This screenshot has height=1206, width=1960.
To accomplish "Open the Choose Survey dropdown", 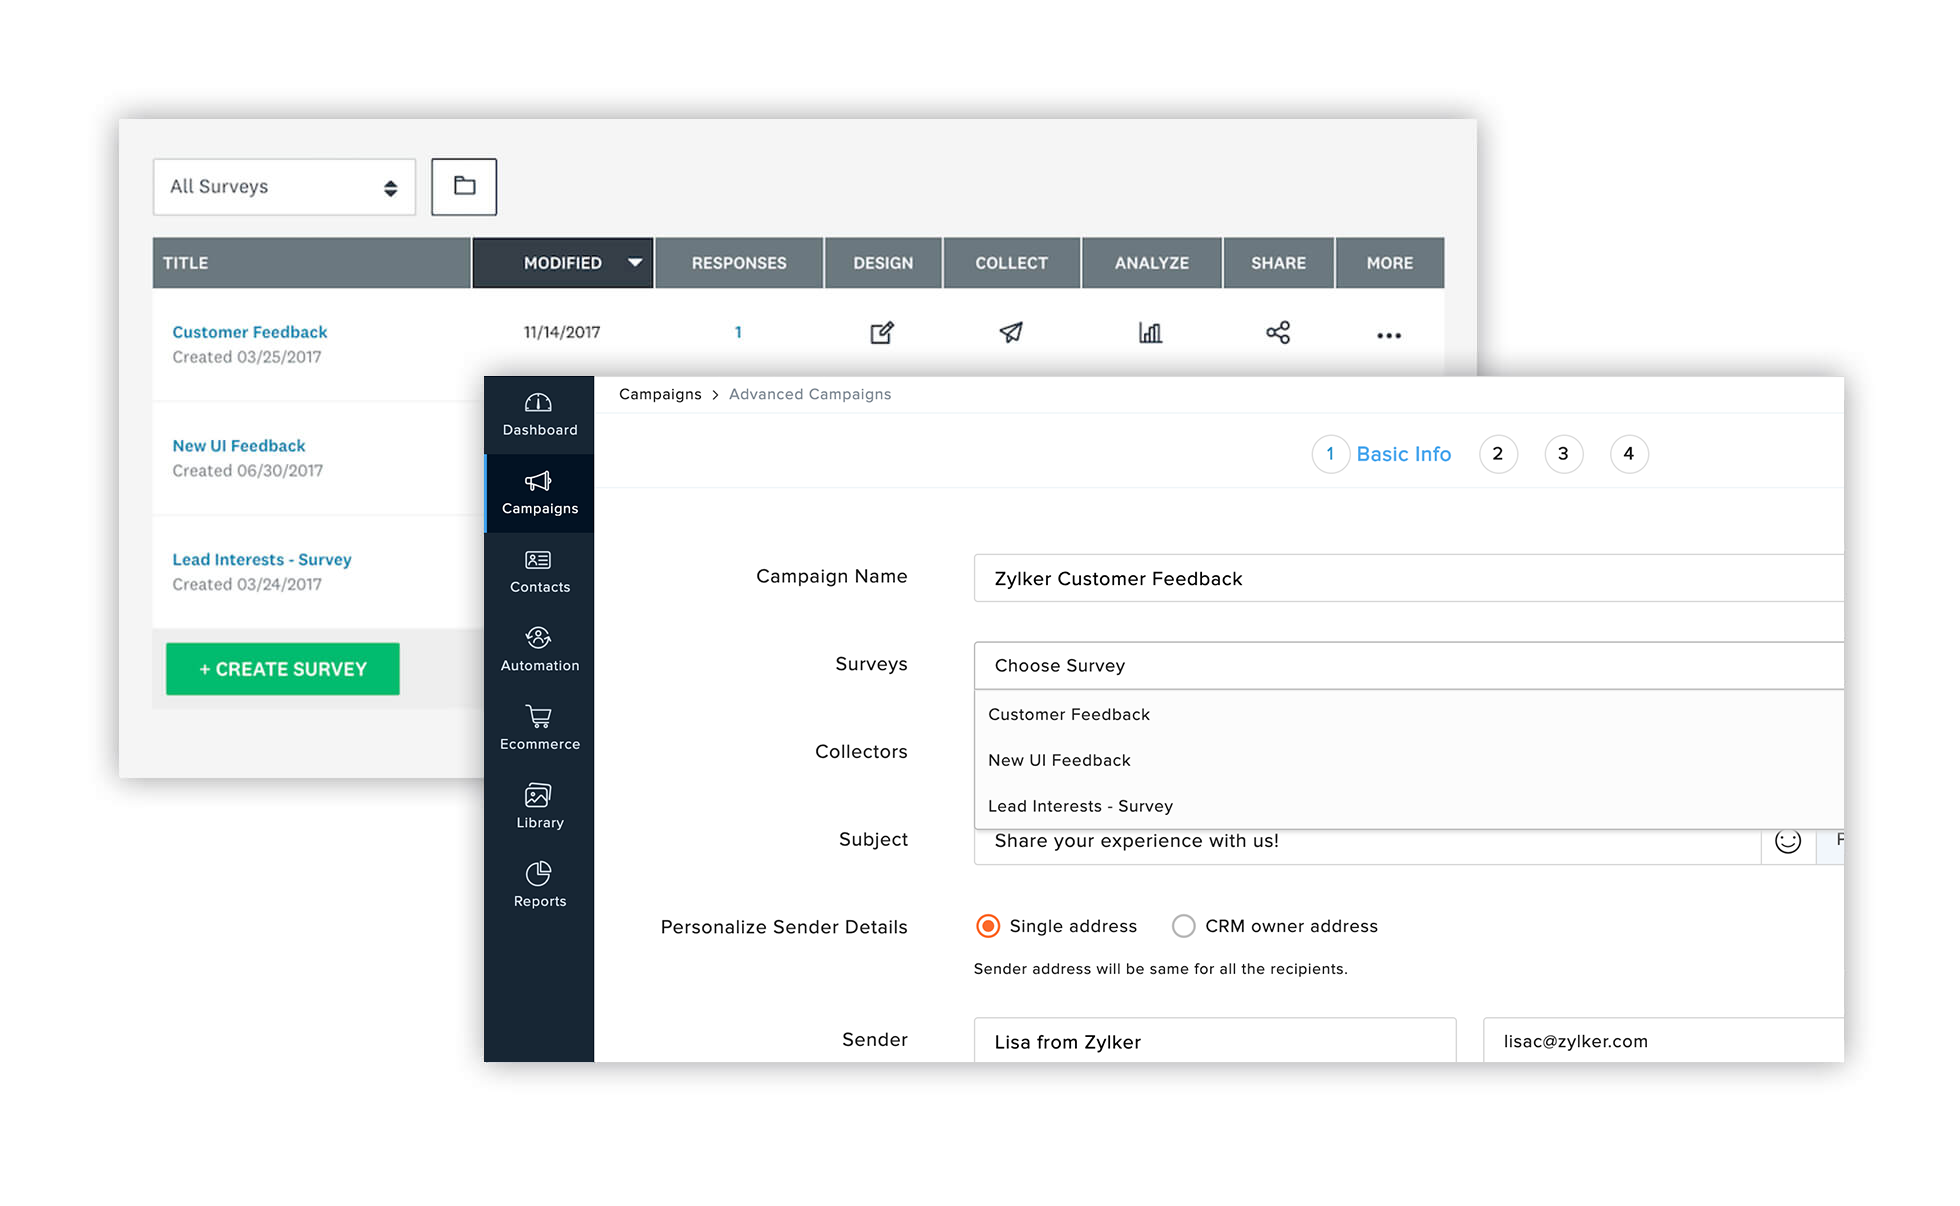I will 1406,663.
